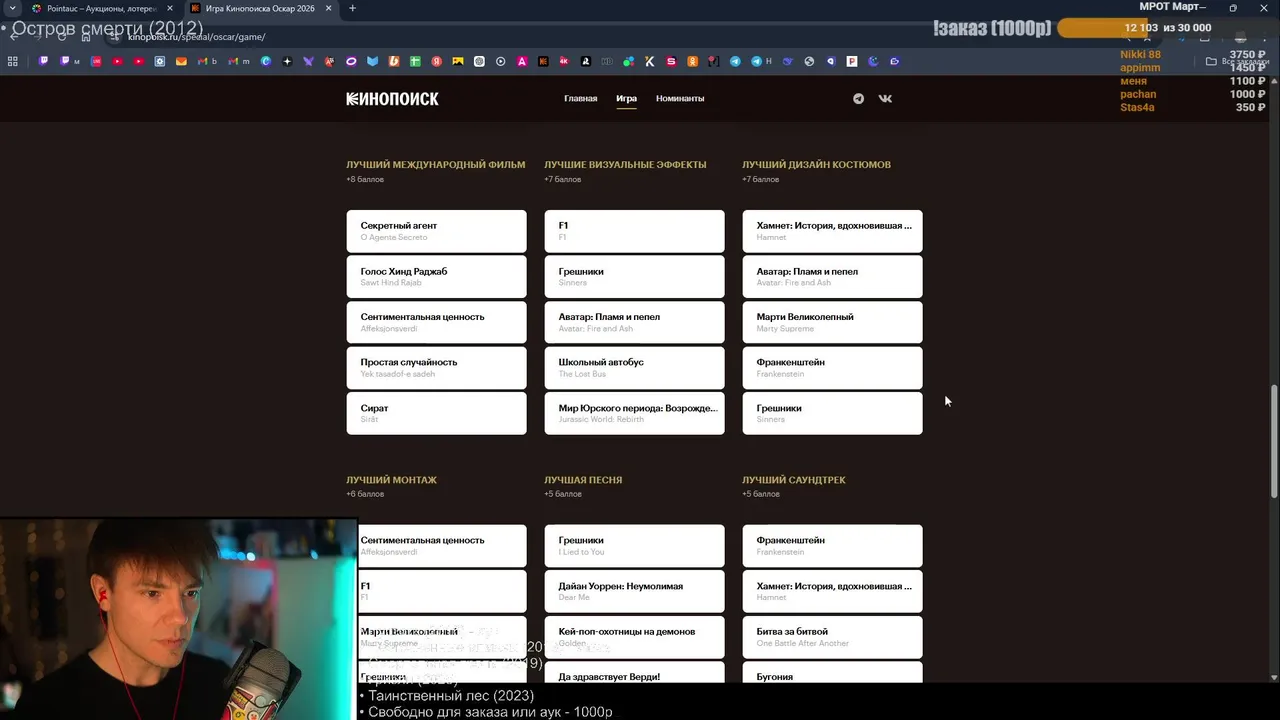Open the Все закладки bookmarks folder

[x=1238, y=61]
